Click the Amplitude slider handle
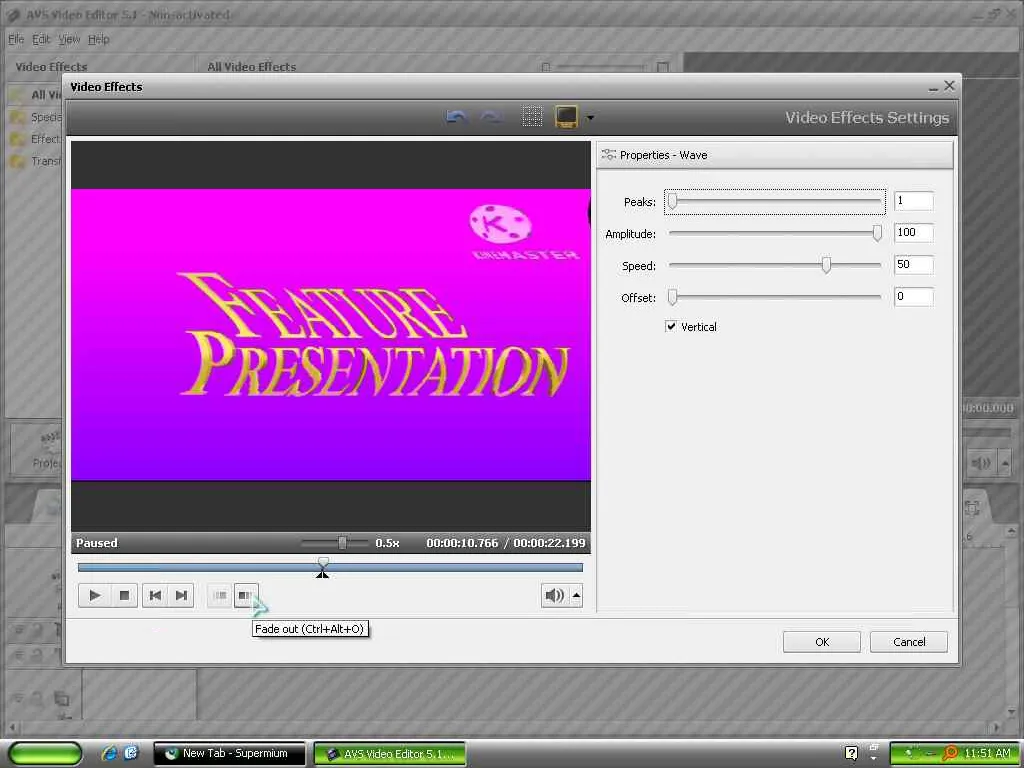The width and height of the screenshot is (1024, 768). pyautogui.click(x=877, y=233)
